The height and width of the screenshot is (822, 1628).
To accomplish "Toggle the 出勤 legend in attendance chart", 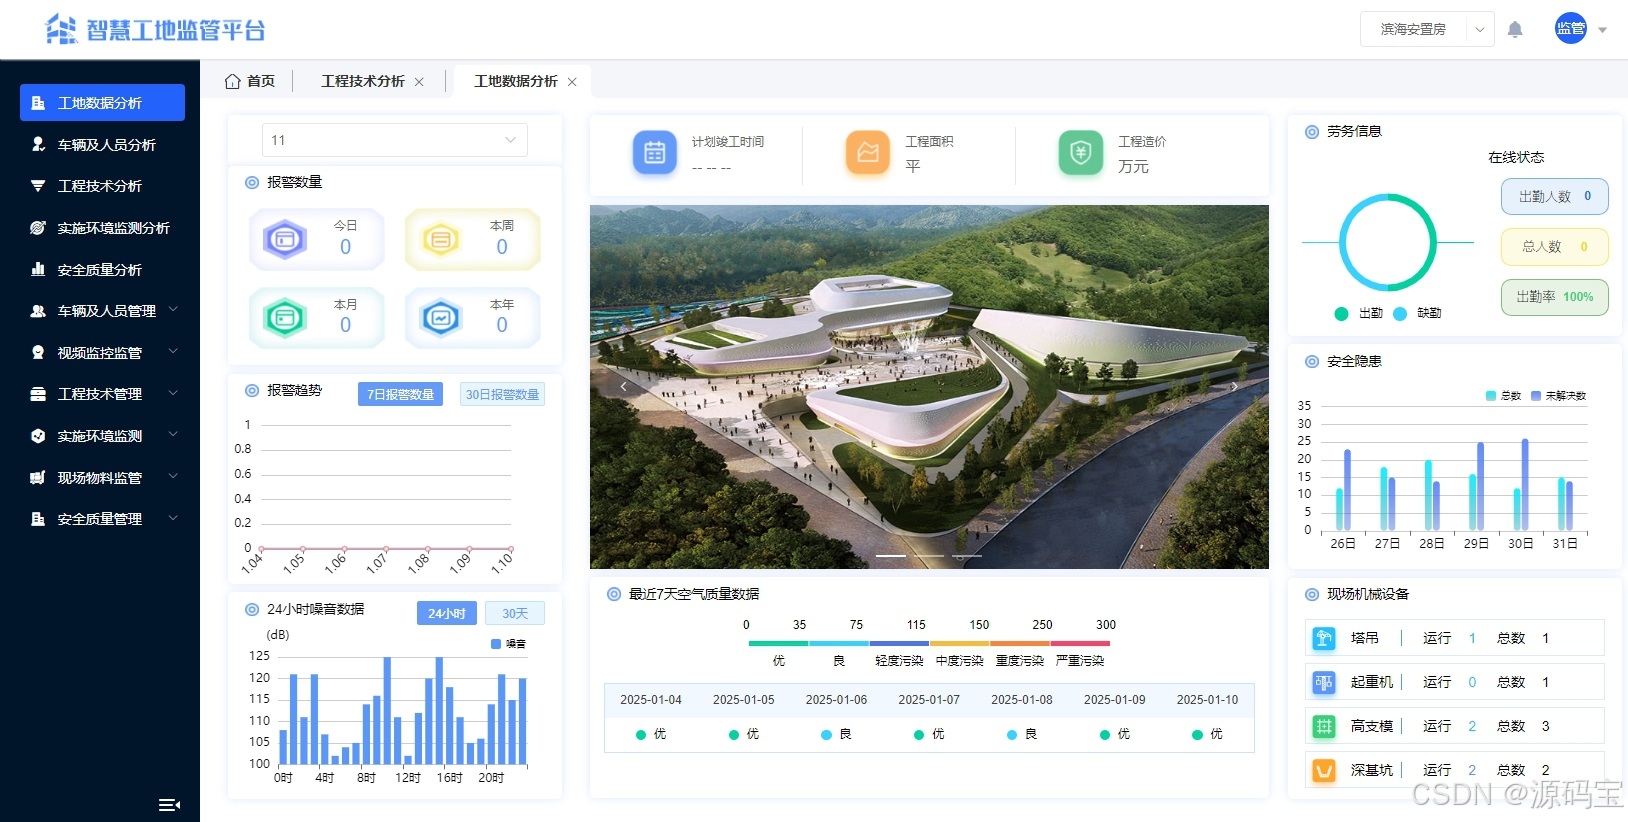I will pos(1358,314).
